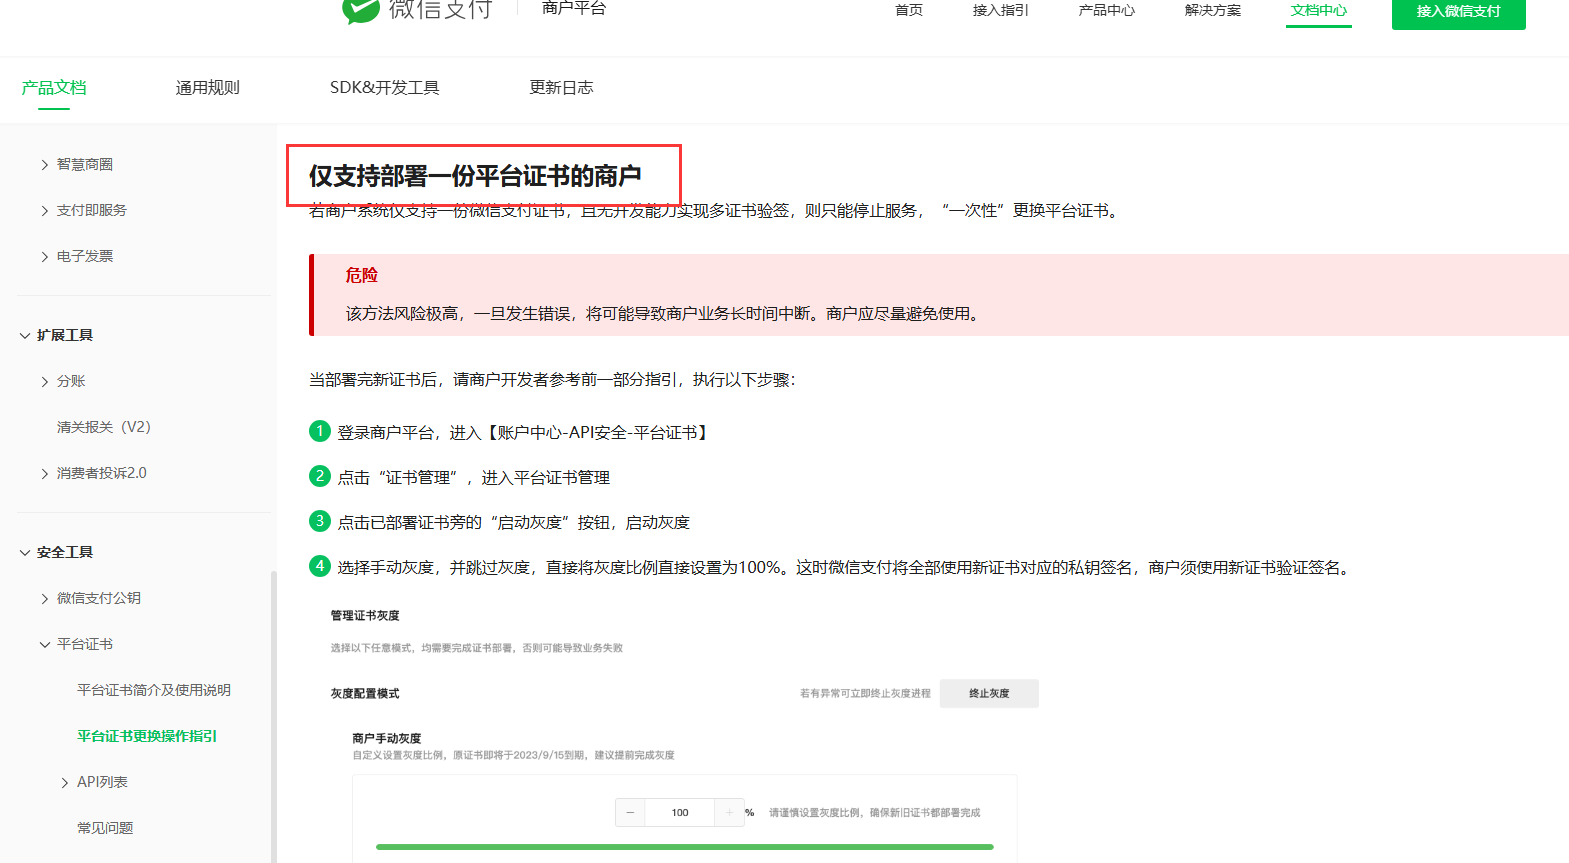The width and height of the screenshot is (1569, 863).
Task: Select the 产品文档 tab
Action: [54, 88]
